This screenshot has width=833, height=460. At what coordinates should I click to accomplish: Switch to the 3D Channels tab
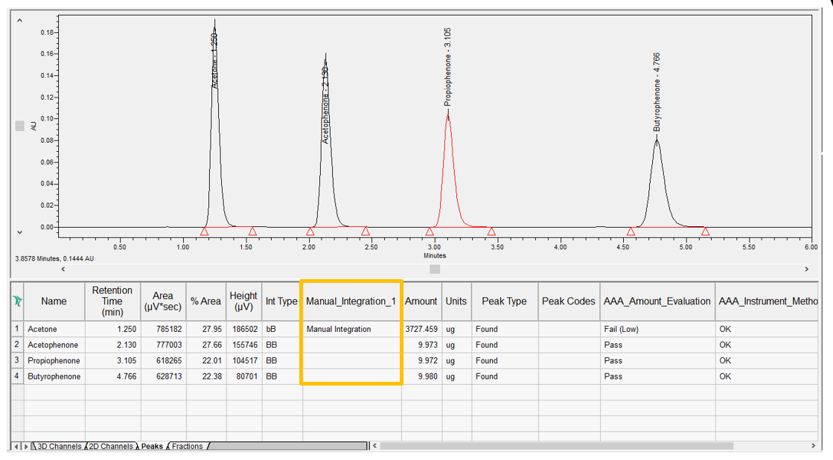(58, 446)
